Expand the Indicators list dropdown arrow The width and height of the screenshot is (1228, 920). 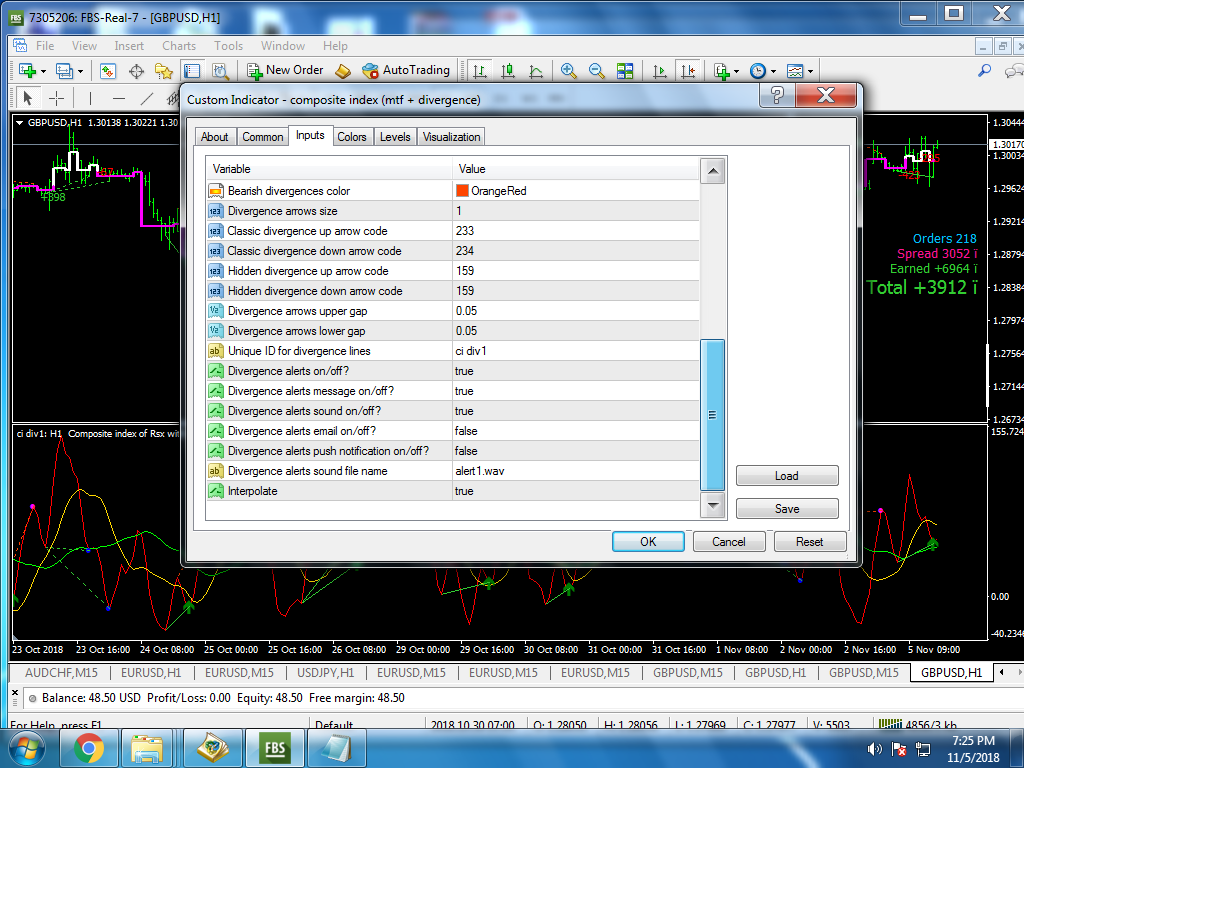pos(737,72)
